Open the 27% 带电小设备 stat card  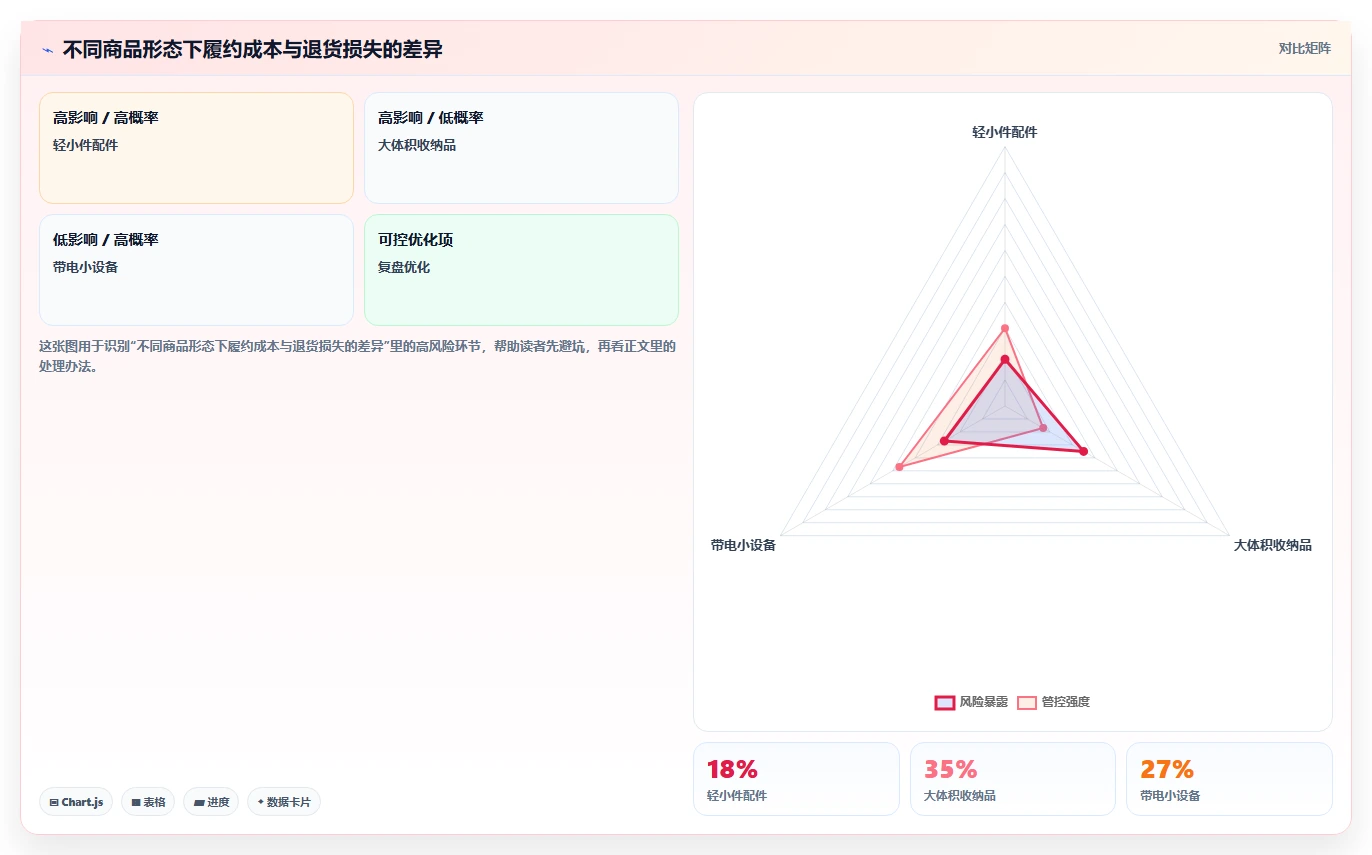point(1229,779)
